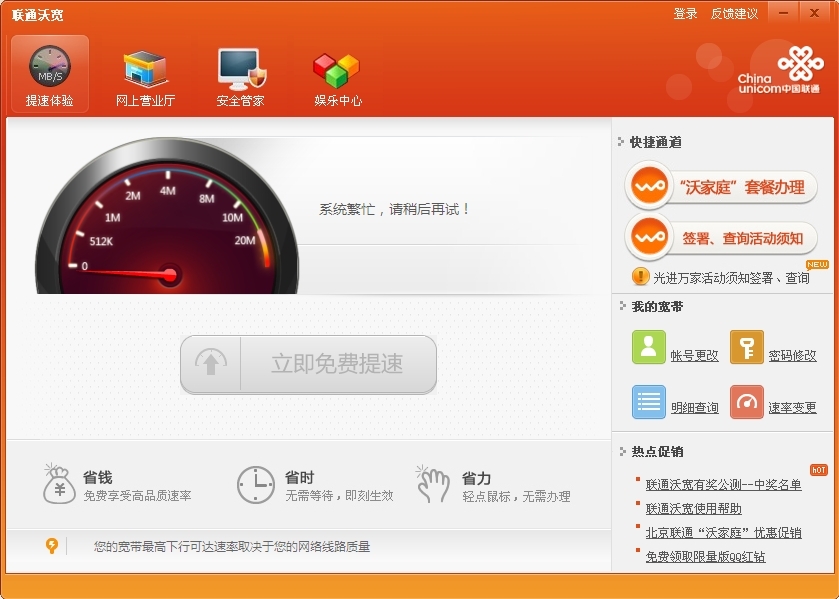
Task: Click the lightbulb tip icon
Action: click(51, 546)
